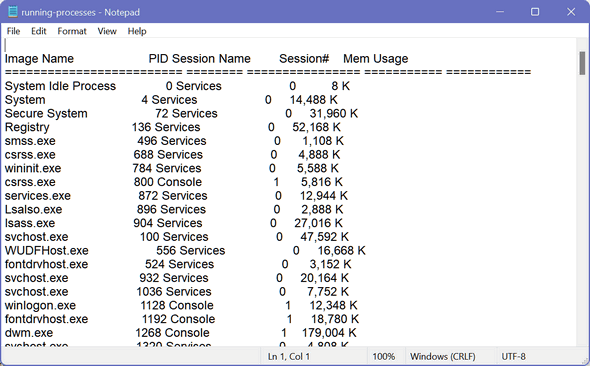The image size is (590, 366).
Task: Click 'fontdrvhost.exe' on the 1192 Console line
Action: (x=46, y=319)
